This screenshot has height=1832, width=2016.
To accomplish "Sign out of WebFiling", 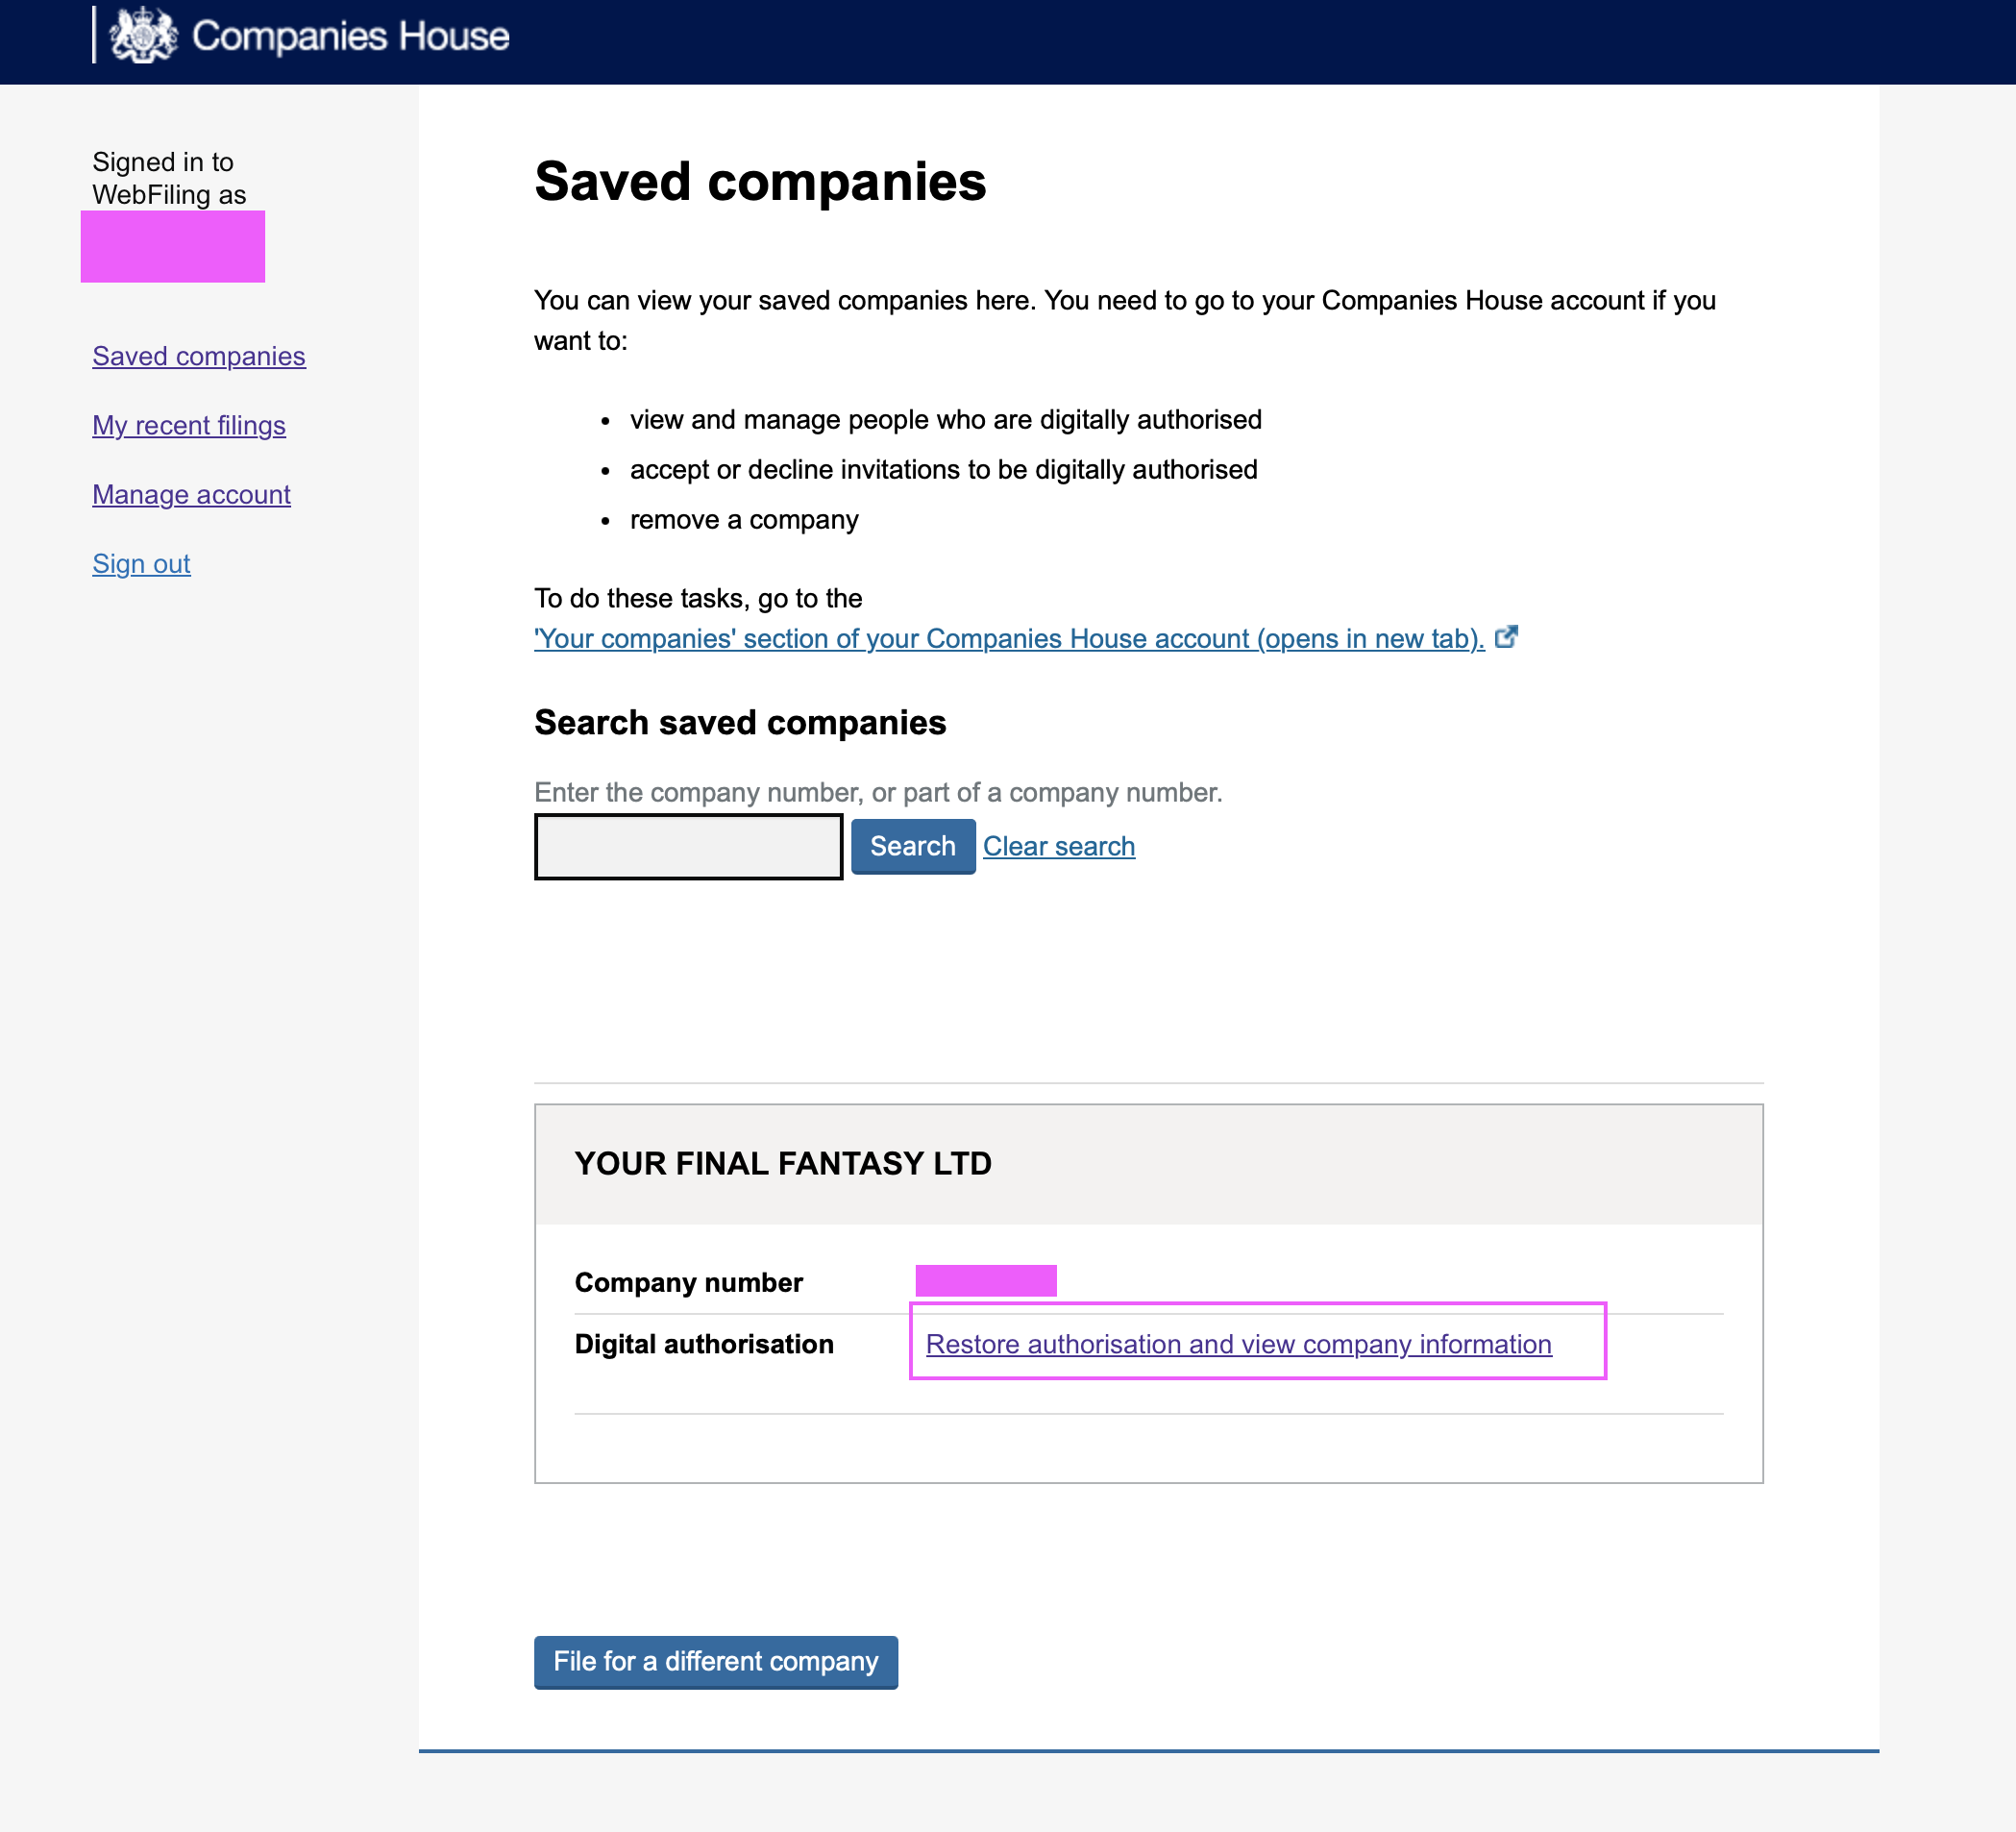I will [x=141, y=564].
